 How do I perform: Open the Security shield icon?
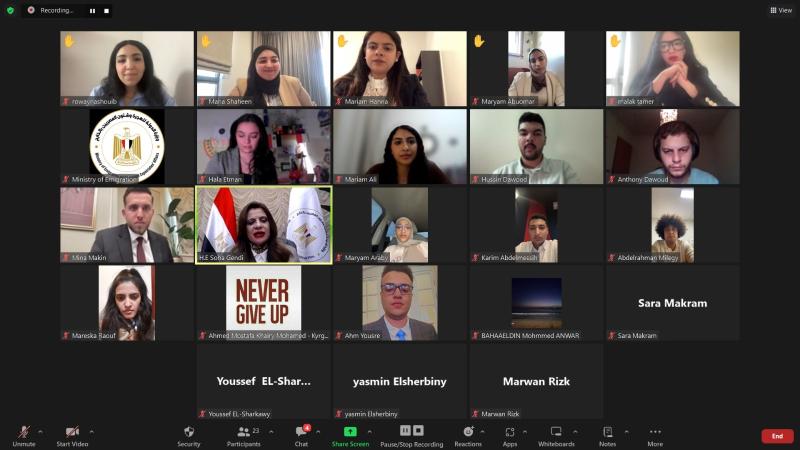click(x=189, y=432)
